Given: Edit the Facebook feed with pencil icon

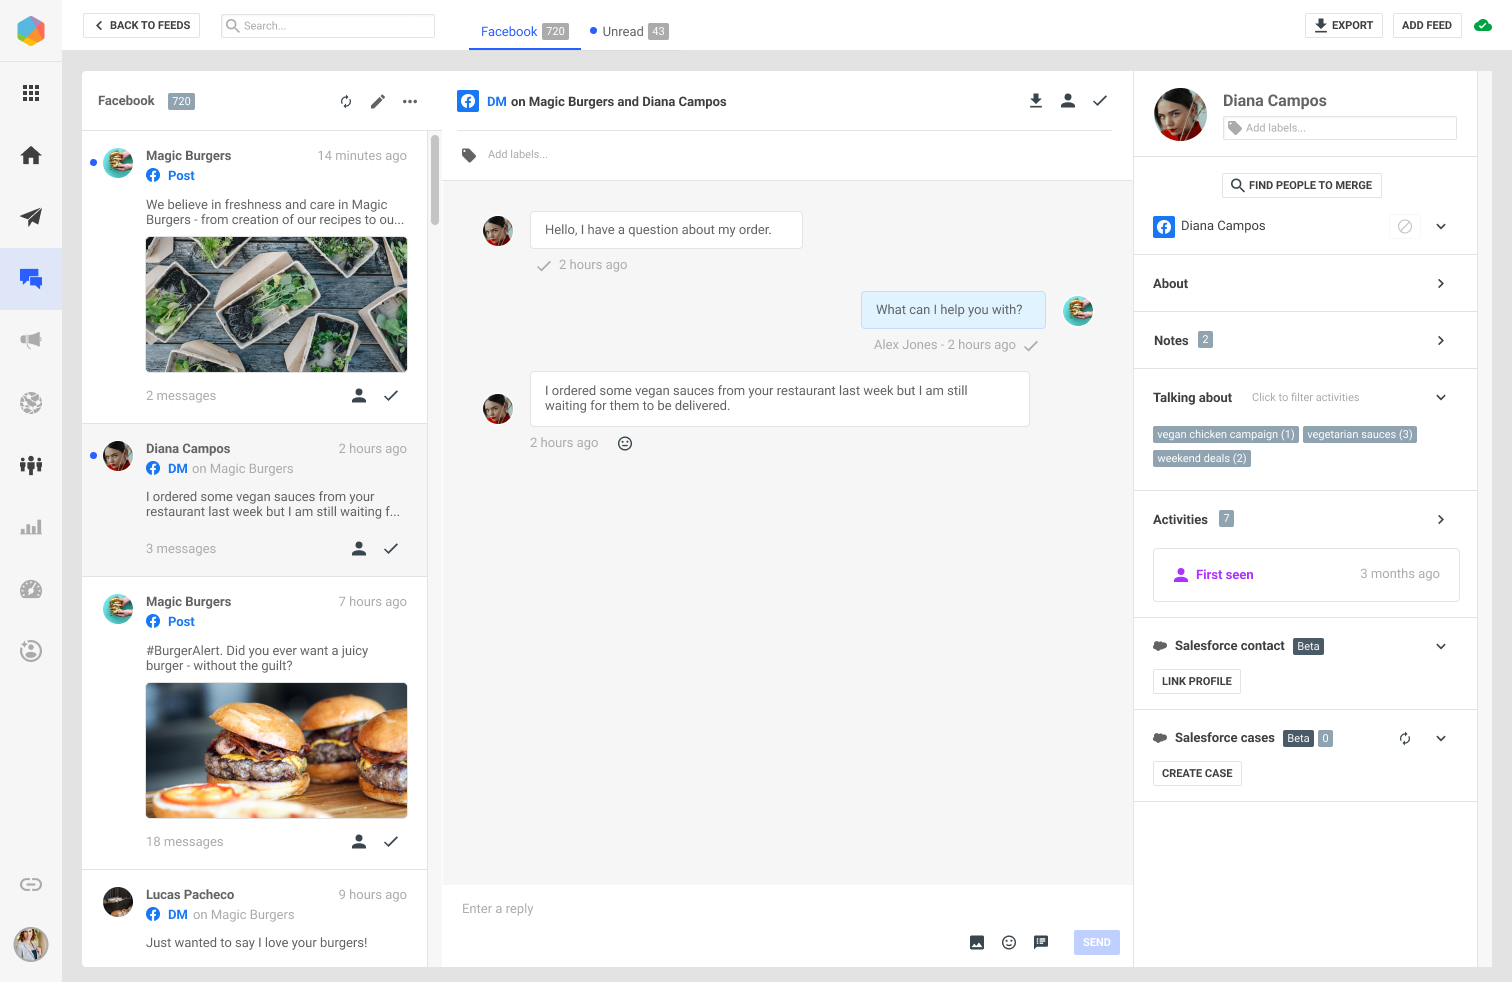Looking at the screenshot, I should (378, 101).
